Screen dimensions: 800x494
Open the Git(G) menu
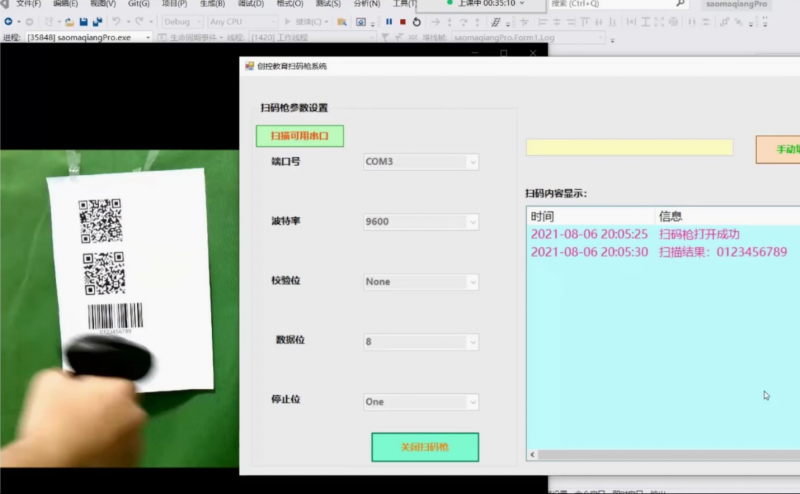click(x=139, y=4)
